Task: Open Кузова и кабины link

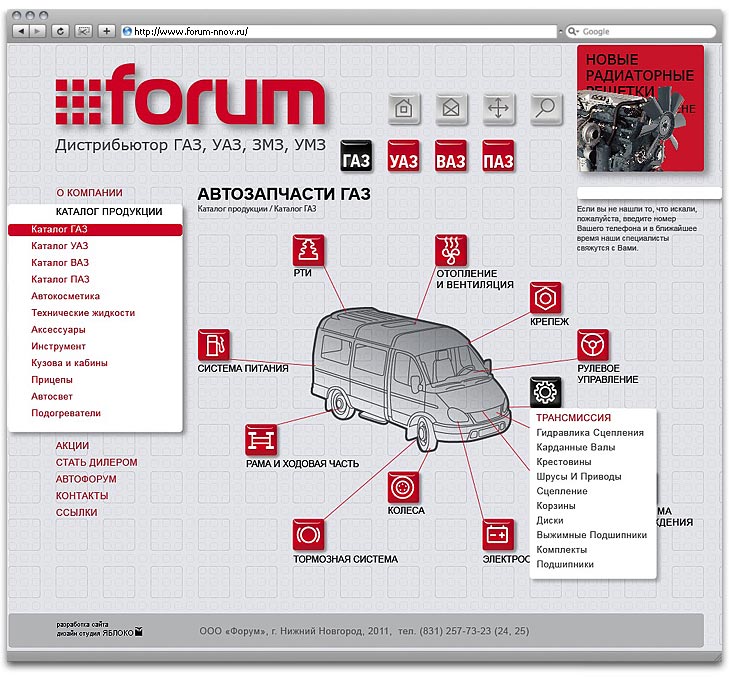Action: 69,363
